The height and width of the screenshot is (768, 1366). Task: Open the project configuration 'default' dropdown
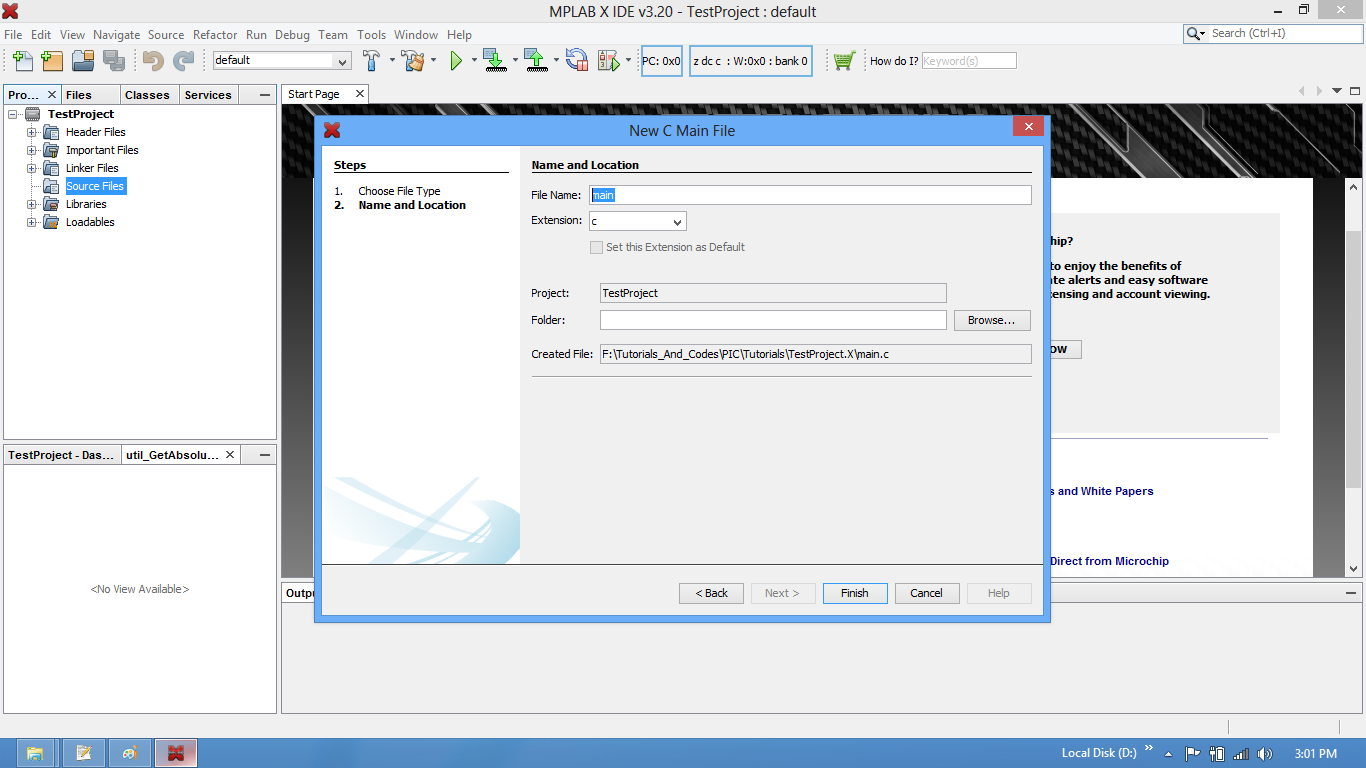coord(343,61)
